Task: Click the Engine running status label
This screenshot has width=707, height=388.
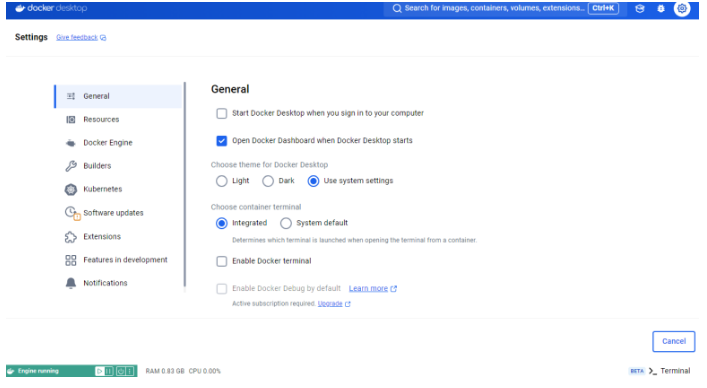Action: tap(38, 371)
